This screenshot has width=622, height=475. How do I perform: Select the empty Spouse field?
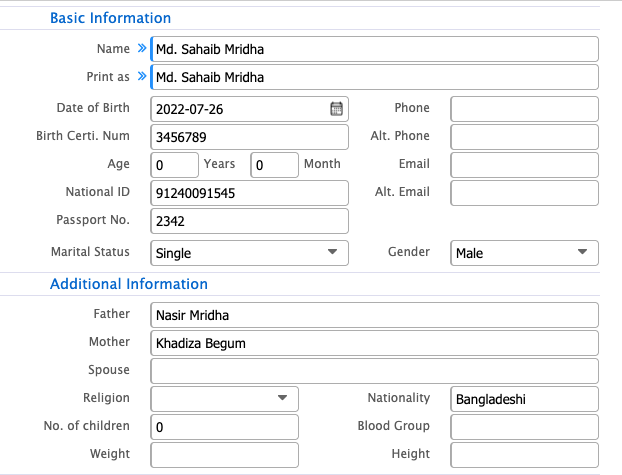[374, 371]
